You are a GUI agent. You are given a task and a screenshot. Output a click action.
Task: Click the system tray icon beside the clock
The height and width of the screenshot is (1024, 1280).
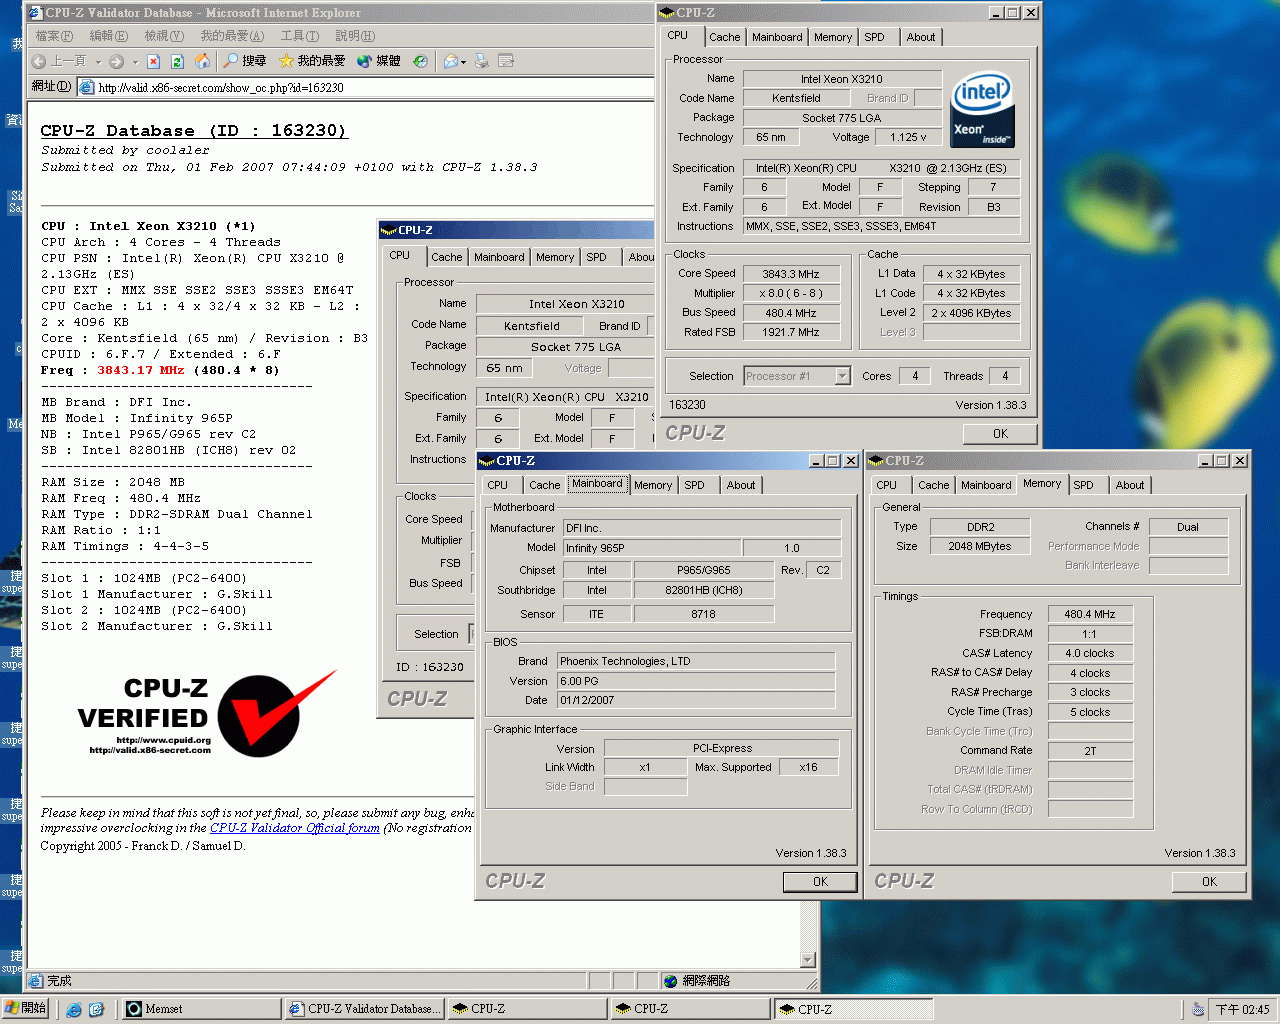tap(1197, 1009)
